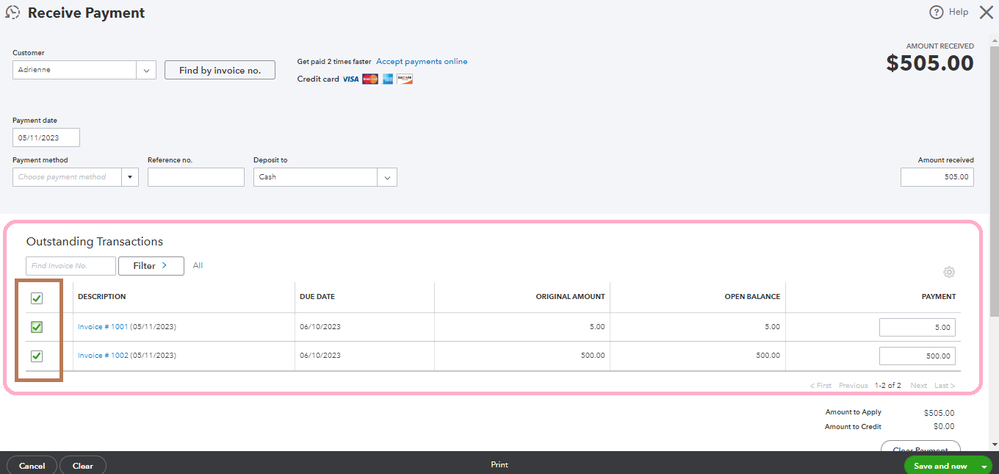Click the Payment date field

coord(46,138)
